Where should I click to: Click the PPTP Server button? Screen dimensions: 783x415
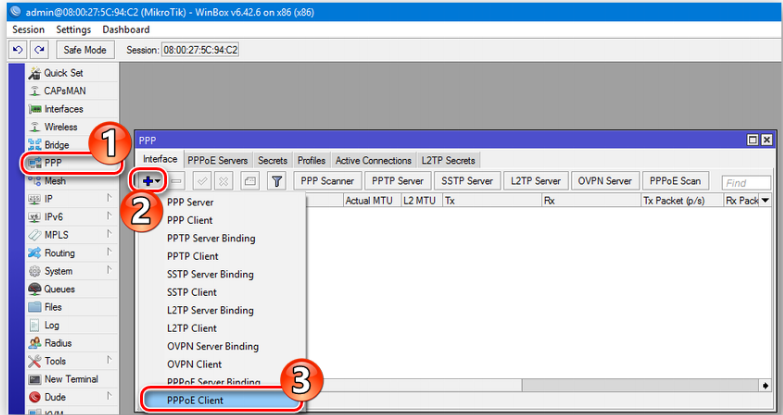coord(397,181)
